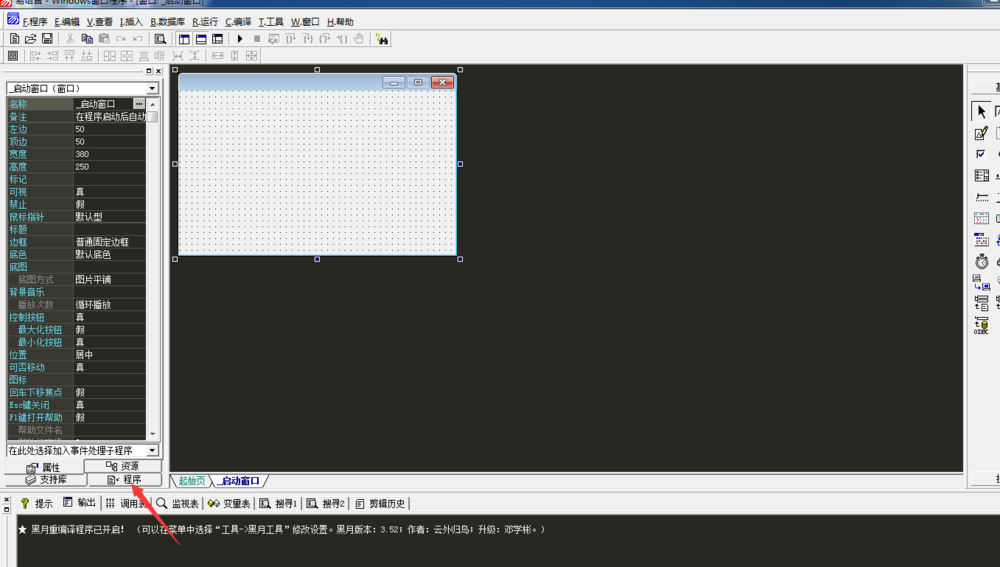Image resolution: width=1000 pixels, height=567 pixels.
Task: Select the checkbox component in component box
Action: [x=981, y=154]
